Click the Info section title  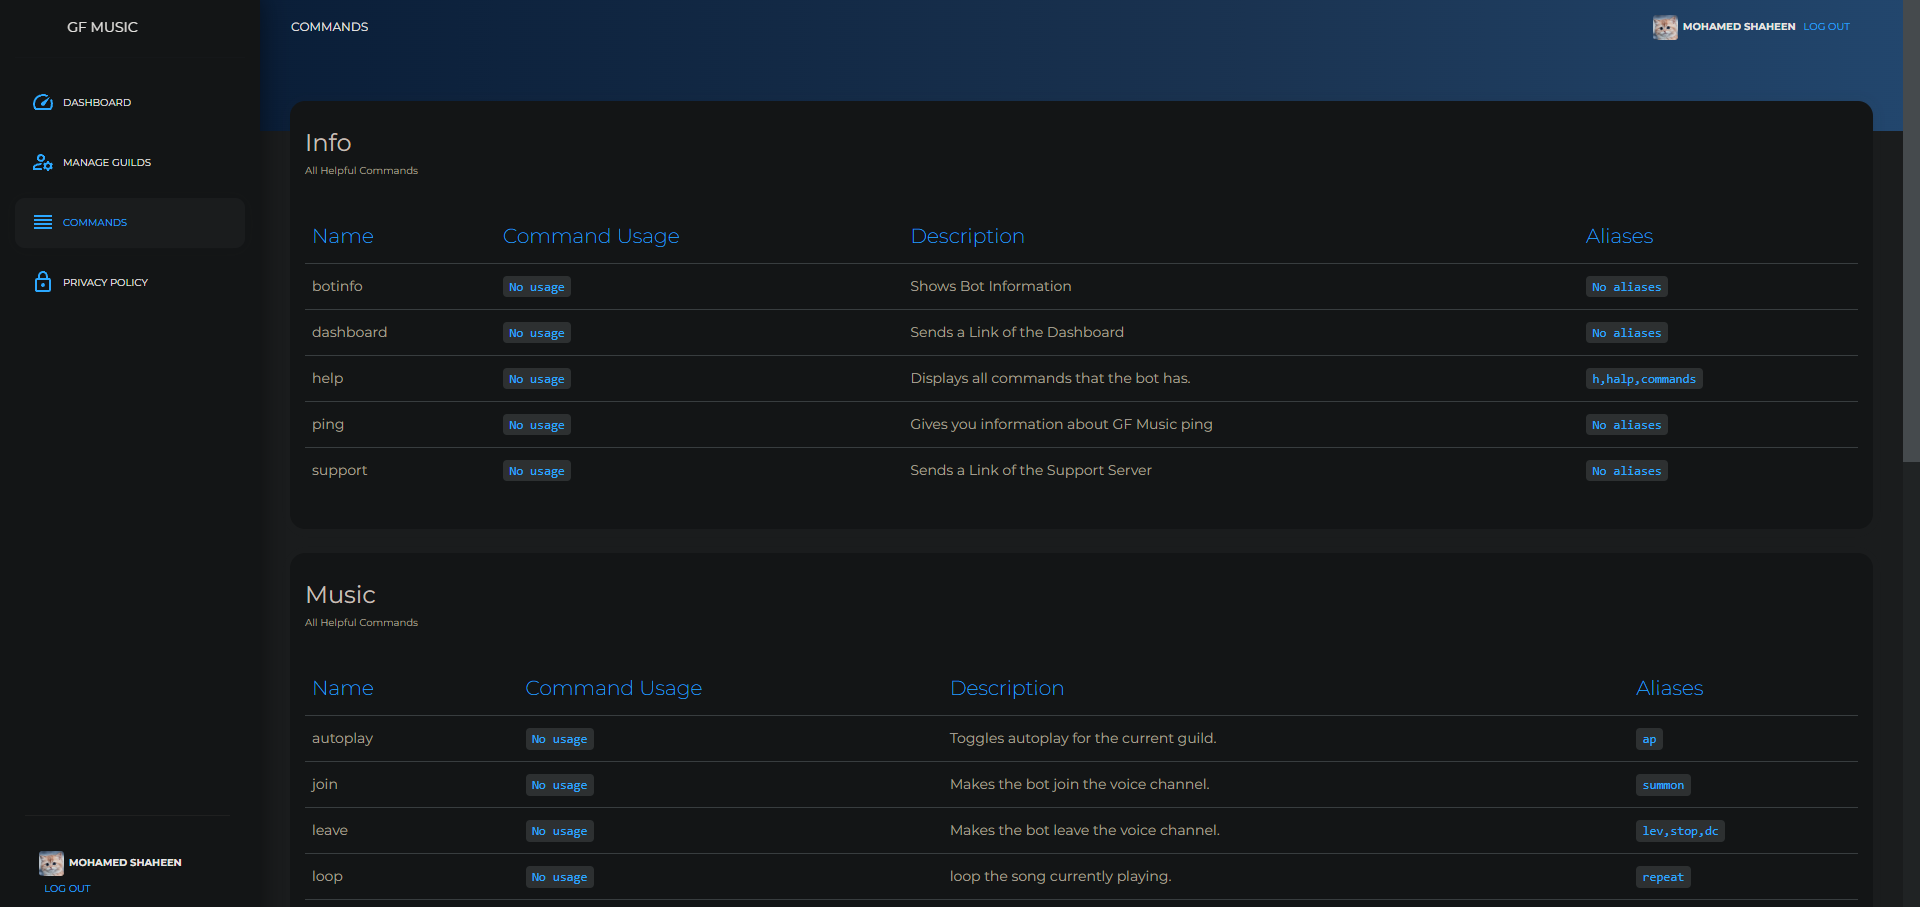click(x=328, y=143)
